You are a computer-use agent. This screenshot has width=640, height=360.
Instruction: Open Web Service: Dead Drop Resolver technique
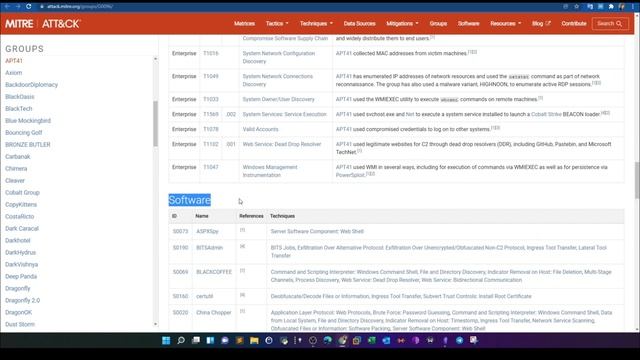[282, 144]
